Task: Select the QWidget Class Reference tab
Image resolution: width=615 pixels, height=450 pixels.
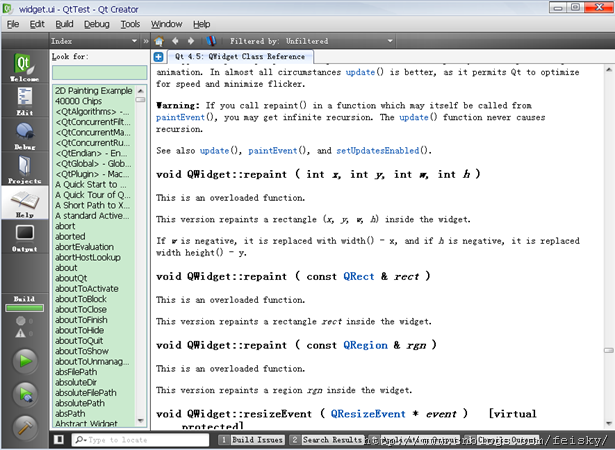Action: tap(240, 56)
